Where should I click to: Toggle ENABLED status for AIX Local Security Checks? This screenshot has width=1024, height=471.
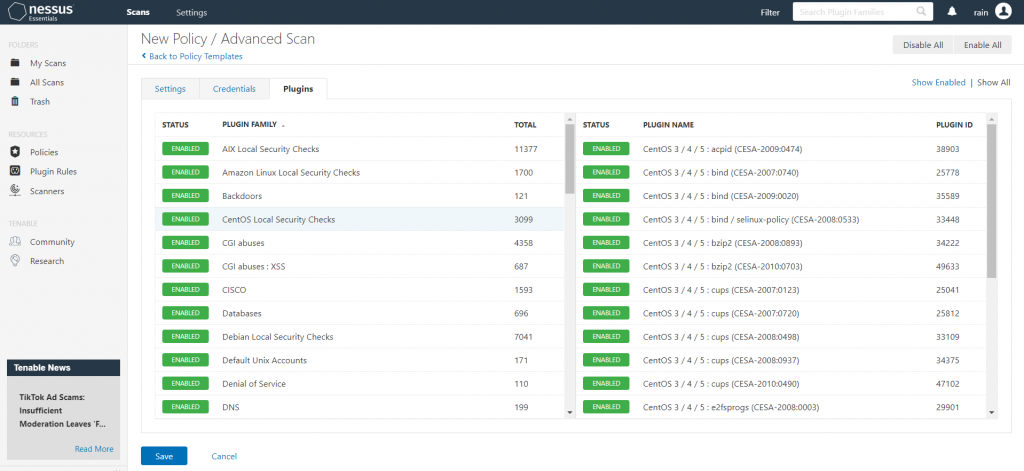pos(185,149)
